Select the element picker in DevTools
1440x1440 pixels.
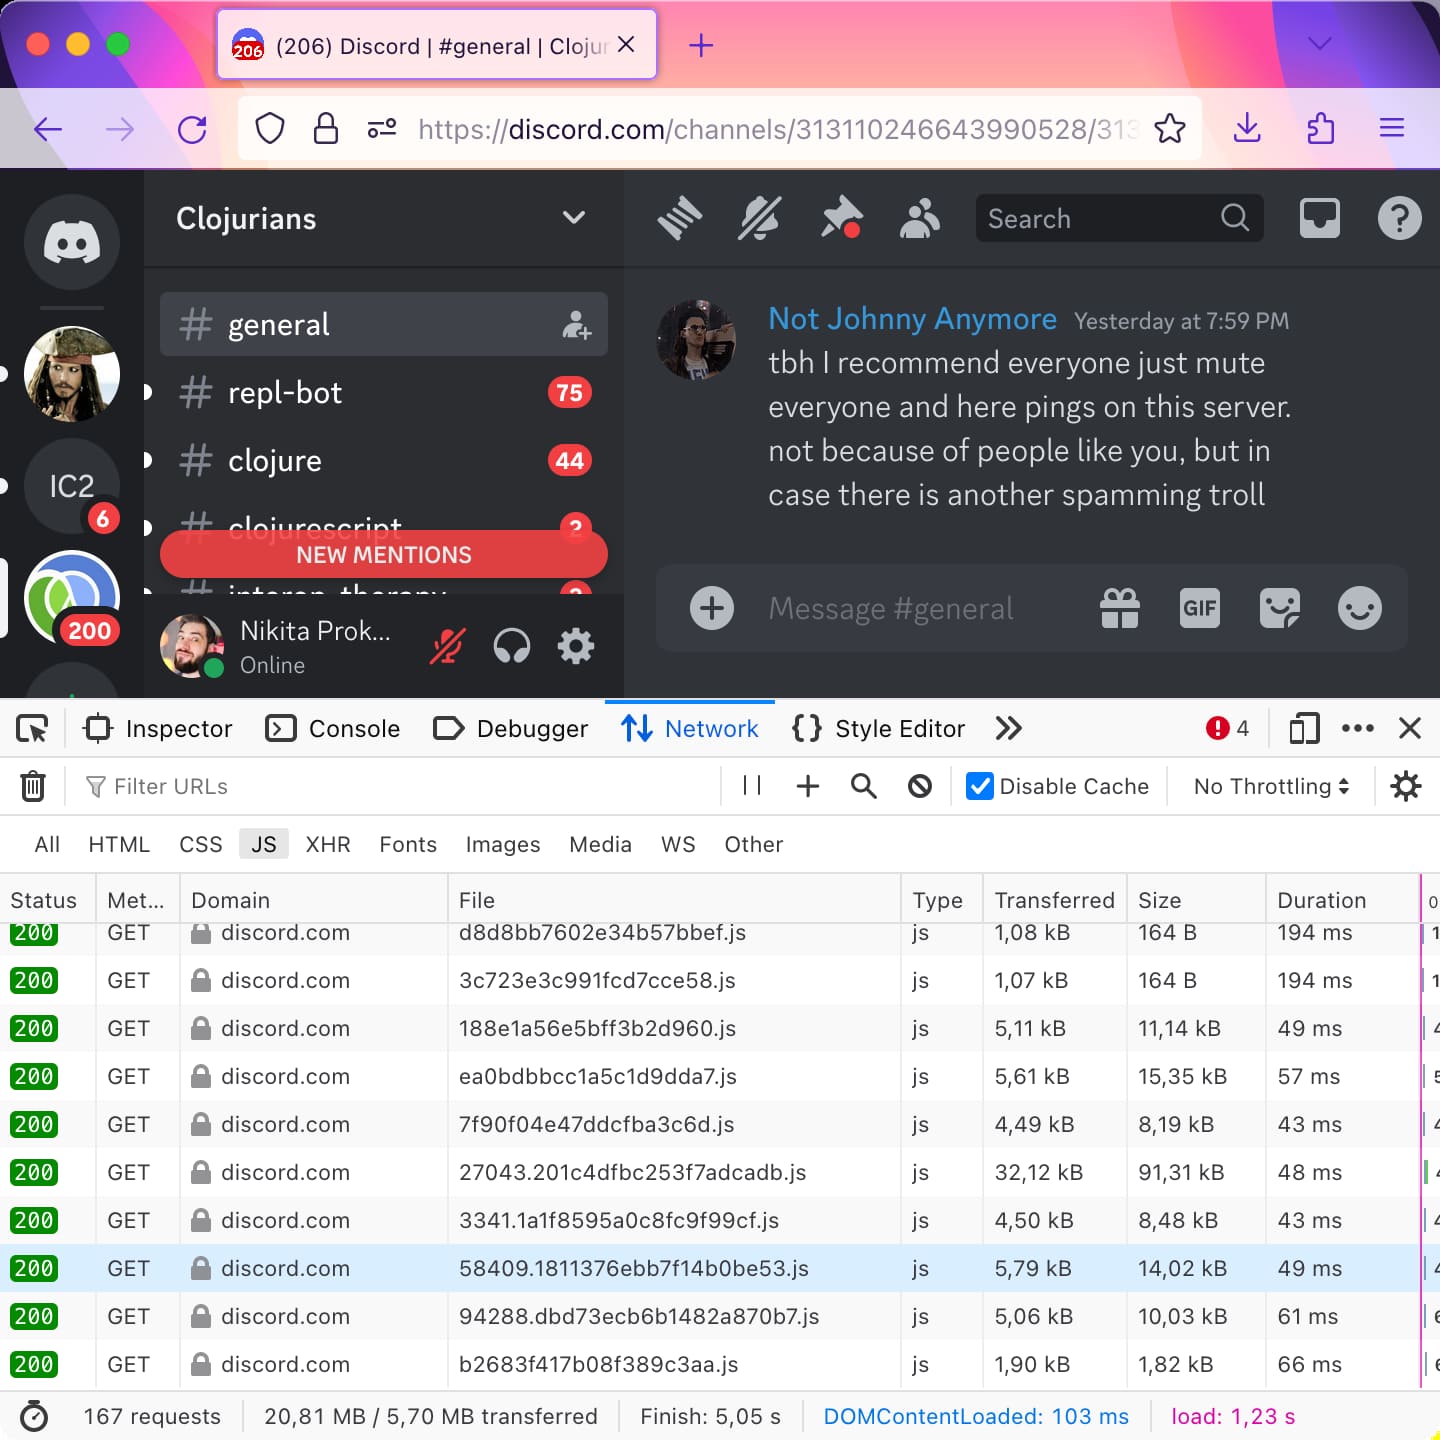pyautogui.click(x=32, y=728)
